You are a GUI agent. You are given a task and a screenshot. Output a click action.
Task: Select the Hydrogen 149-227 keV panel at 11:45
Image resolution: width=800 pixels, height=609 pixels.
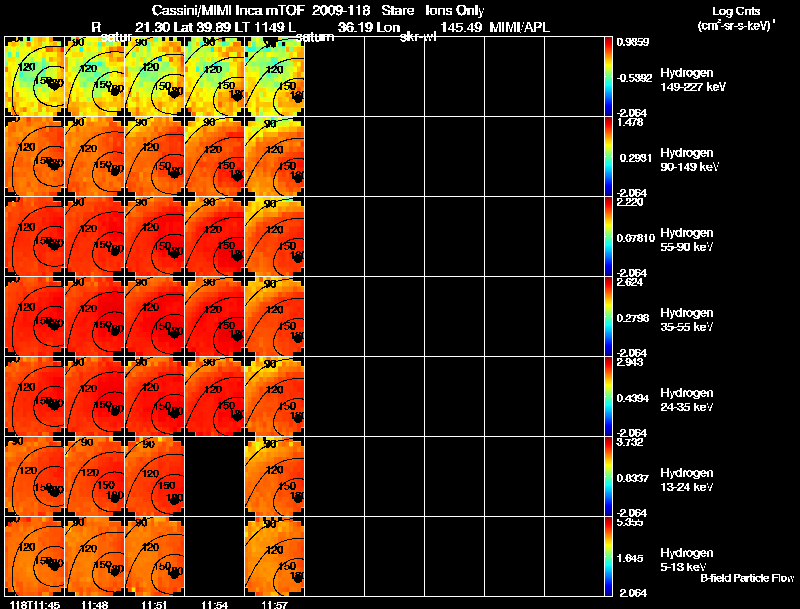pyautogui.click(x=35, y=77)
